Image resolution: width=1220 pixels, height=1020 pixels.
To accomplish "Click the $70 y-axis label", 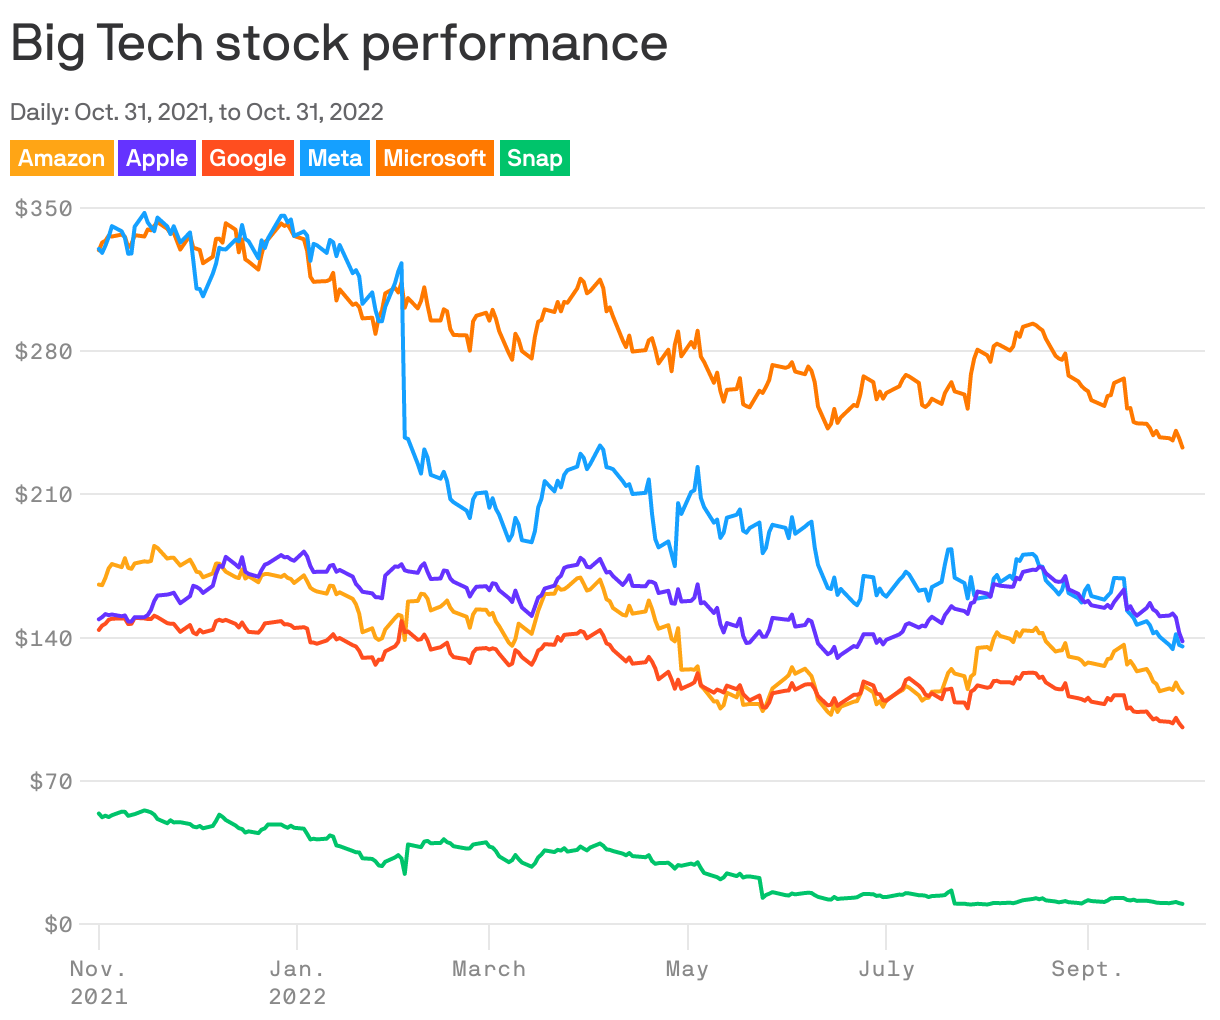I will pyautogui.click(x=50, y=781).
